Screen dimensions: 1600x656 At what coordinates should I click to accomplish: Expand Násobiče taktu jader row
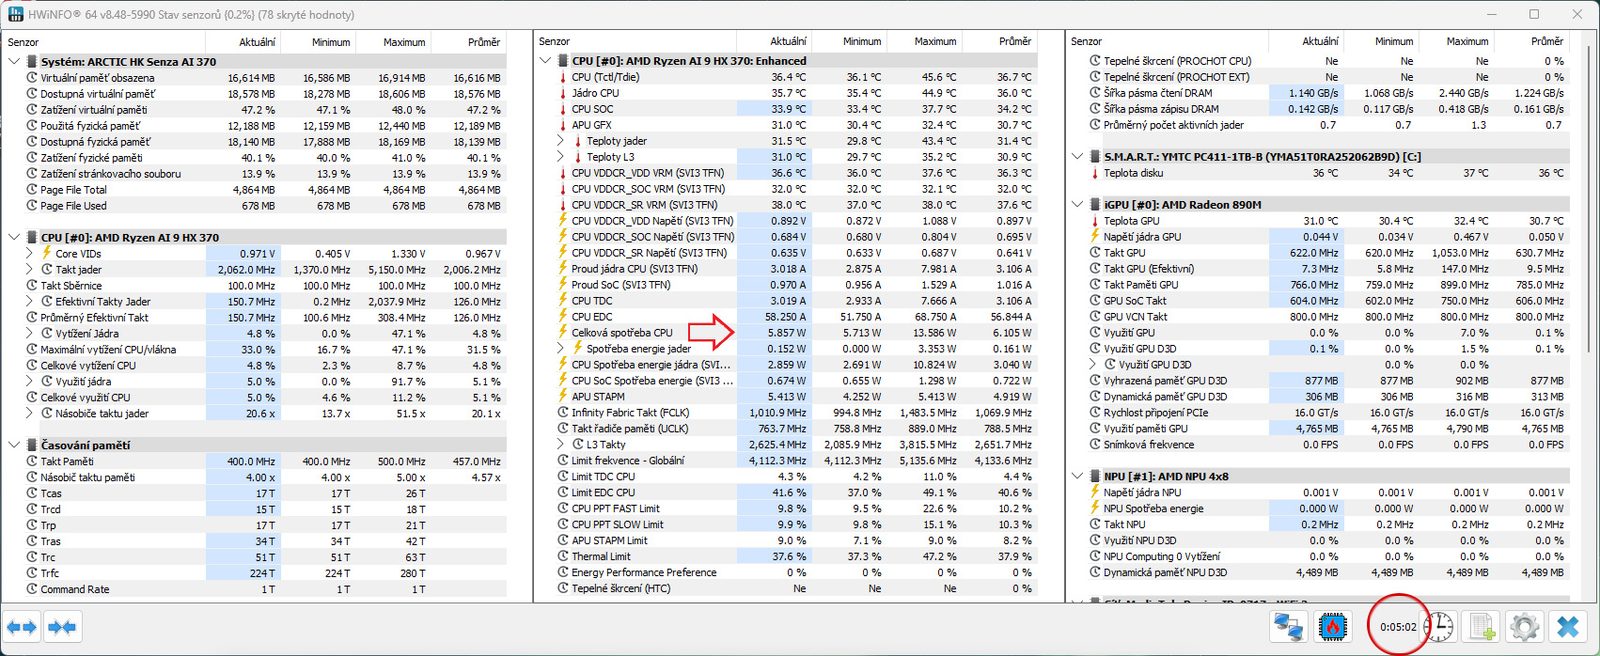30,413
